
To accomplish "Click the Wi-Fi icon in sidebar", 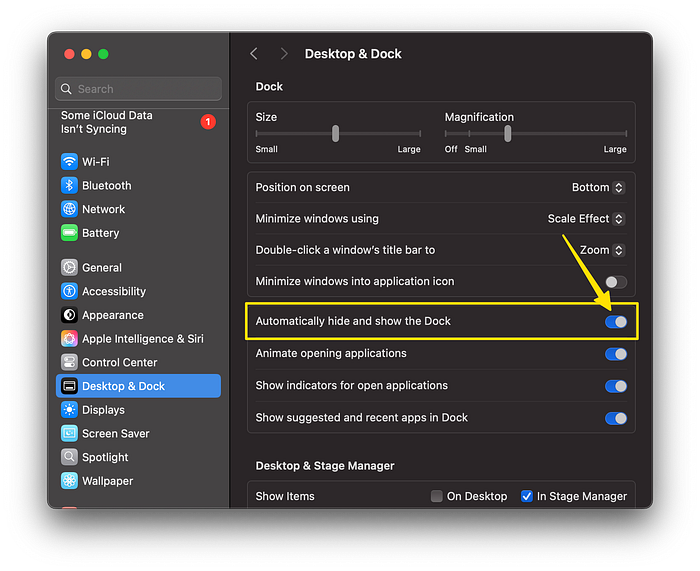I will click(x=69, y=162).
